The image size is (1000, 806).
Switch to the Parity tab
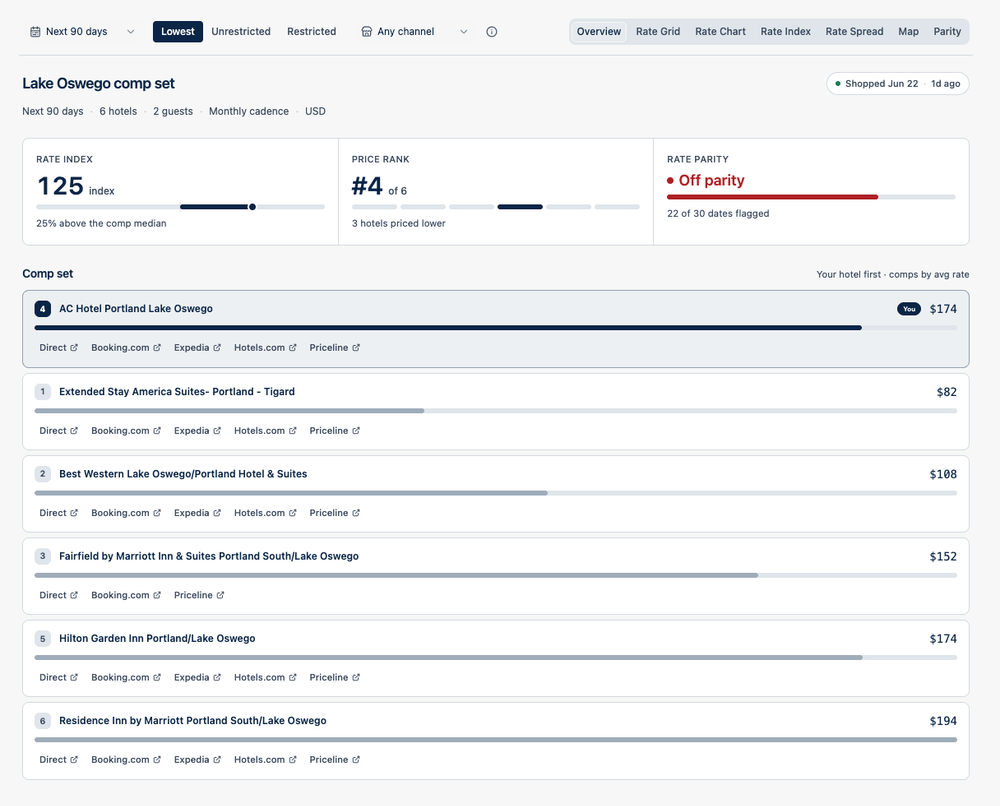coord(947,31)
